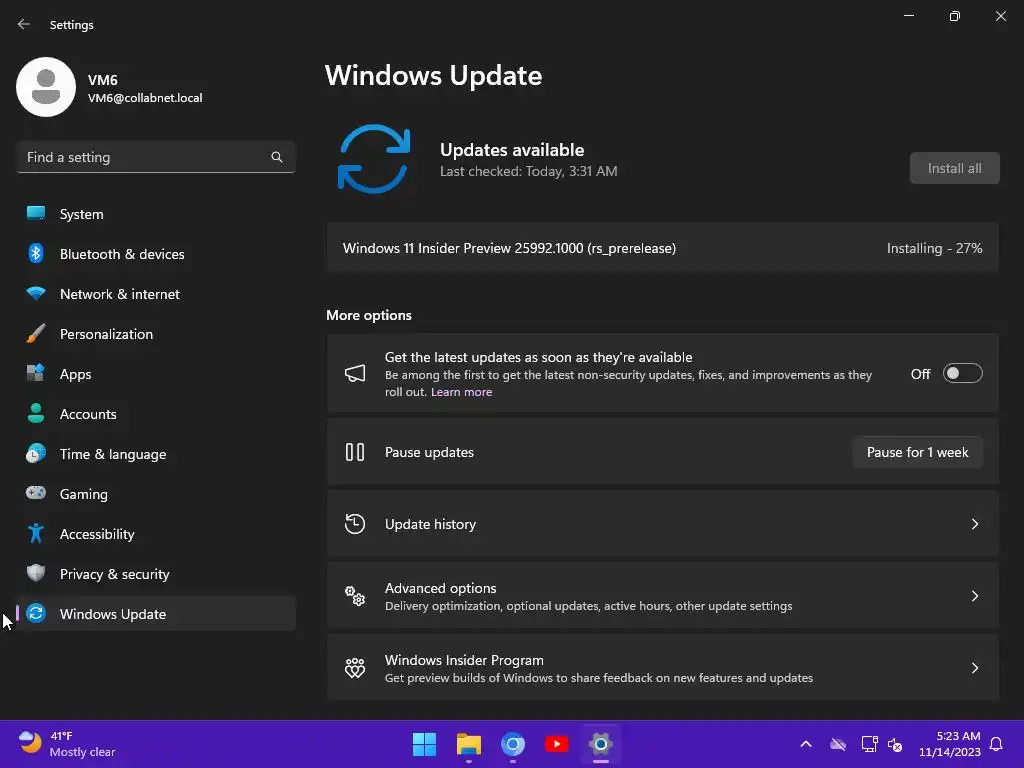The height and width of the screenshot is (768, 1024).
Task: Open the Start menu from taskbar
Action: [424, 744]
